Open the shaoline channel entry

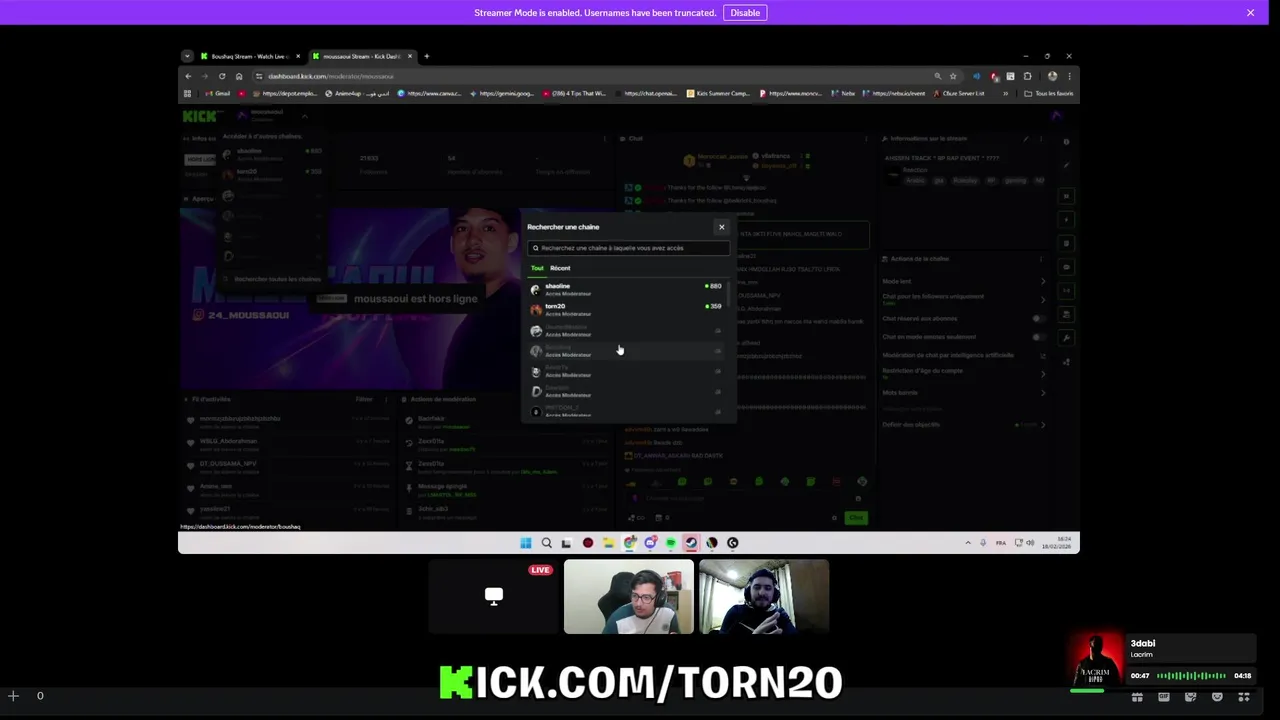click(x=626, y=290)
